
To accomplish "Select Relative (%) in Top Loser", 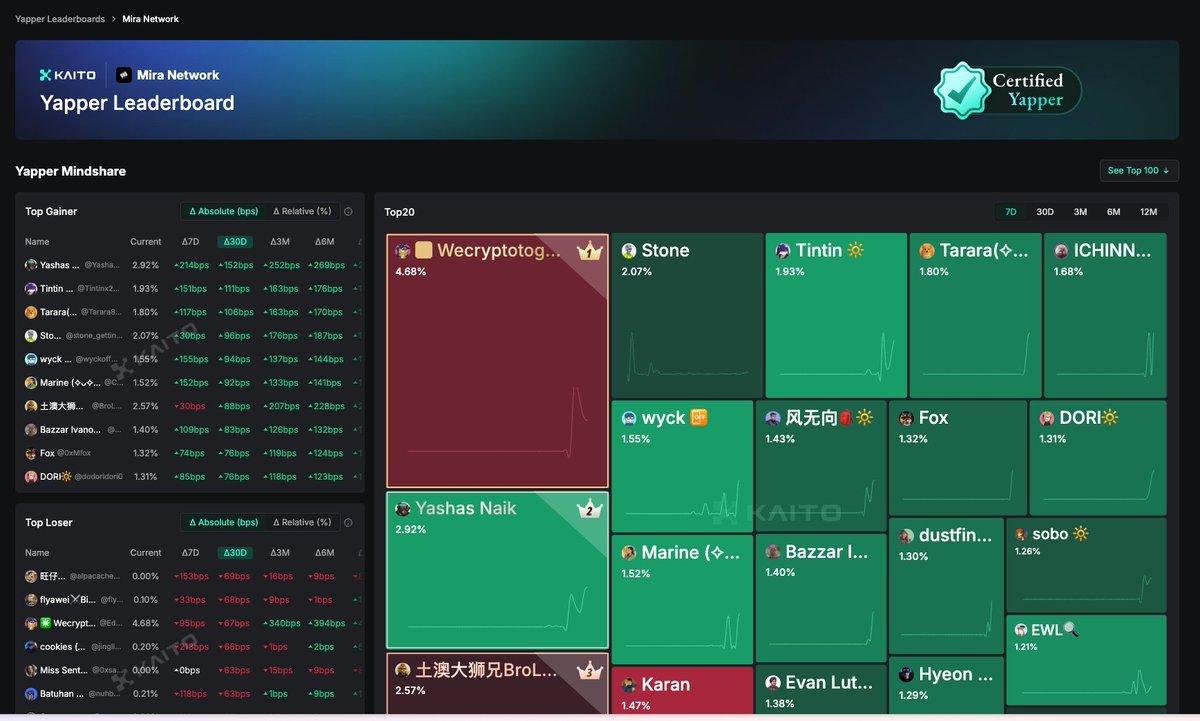I will click(302, 522).
